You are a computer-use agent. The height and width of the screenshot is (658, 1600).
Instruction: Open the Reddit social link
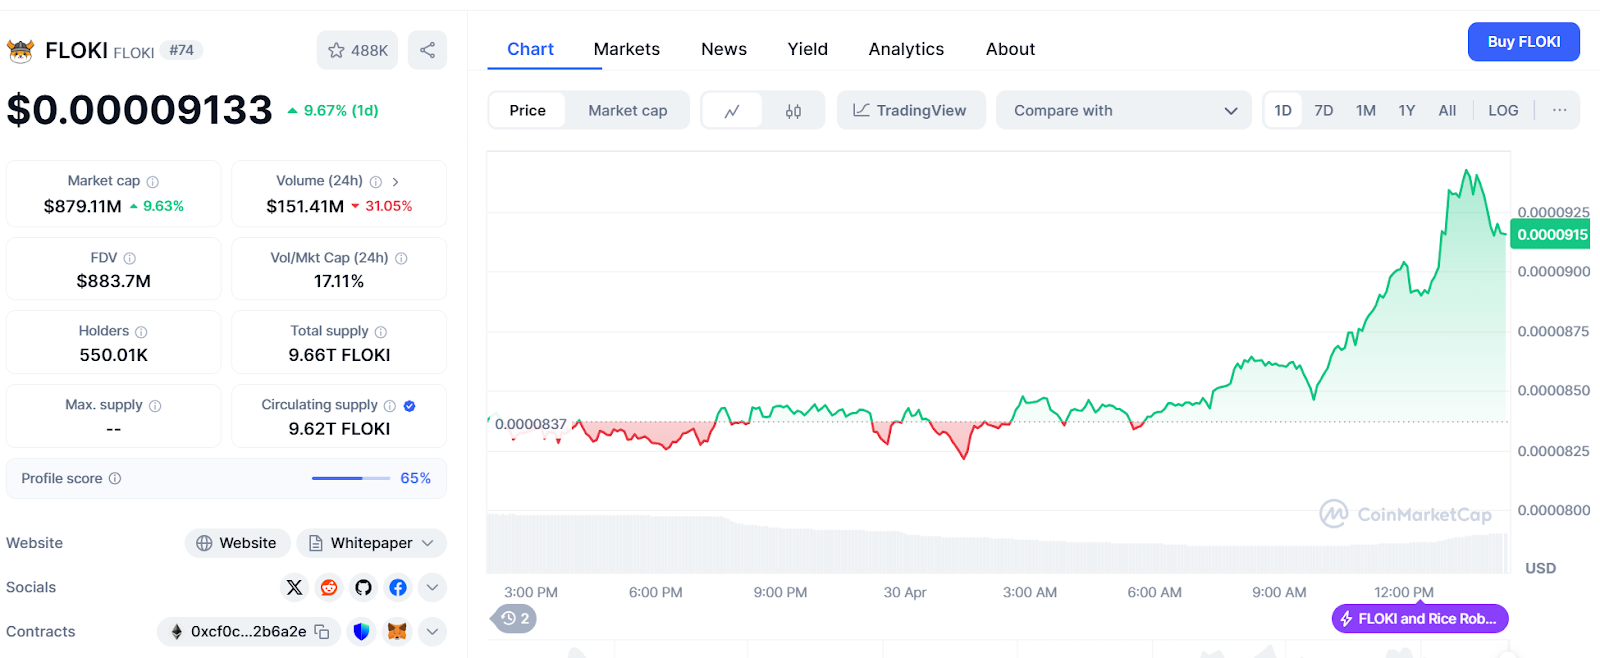[x=329, y=587]
